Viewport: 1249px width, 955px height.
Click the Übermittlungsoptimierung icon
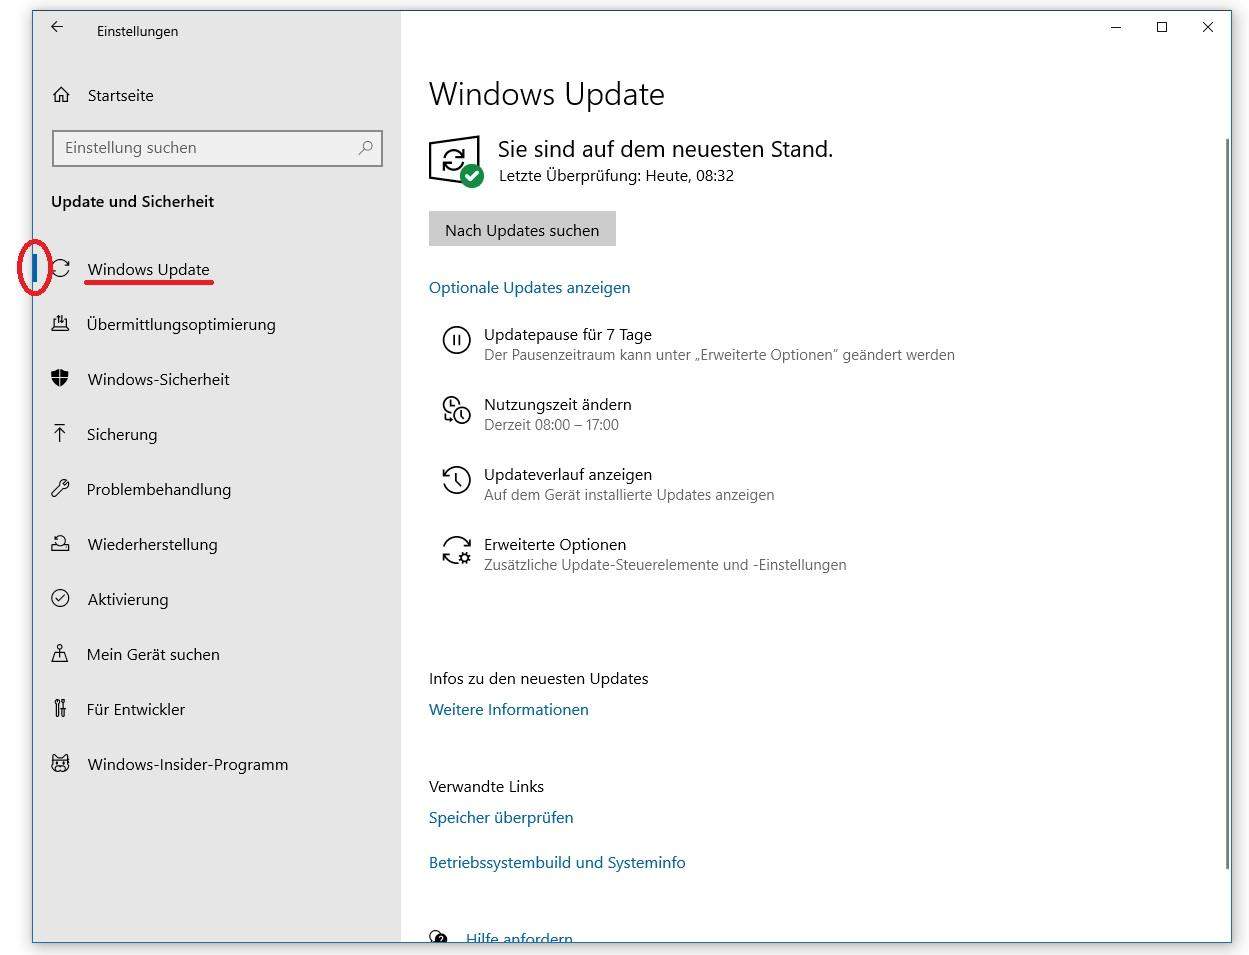click(60, 323)
